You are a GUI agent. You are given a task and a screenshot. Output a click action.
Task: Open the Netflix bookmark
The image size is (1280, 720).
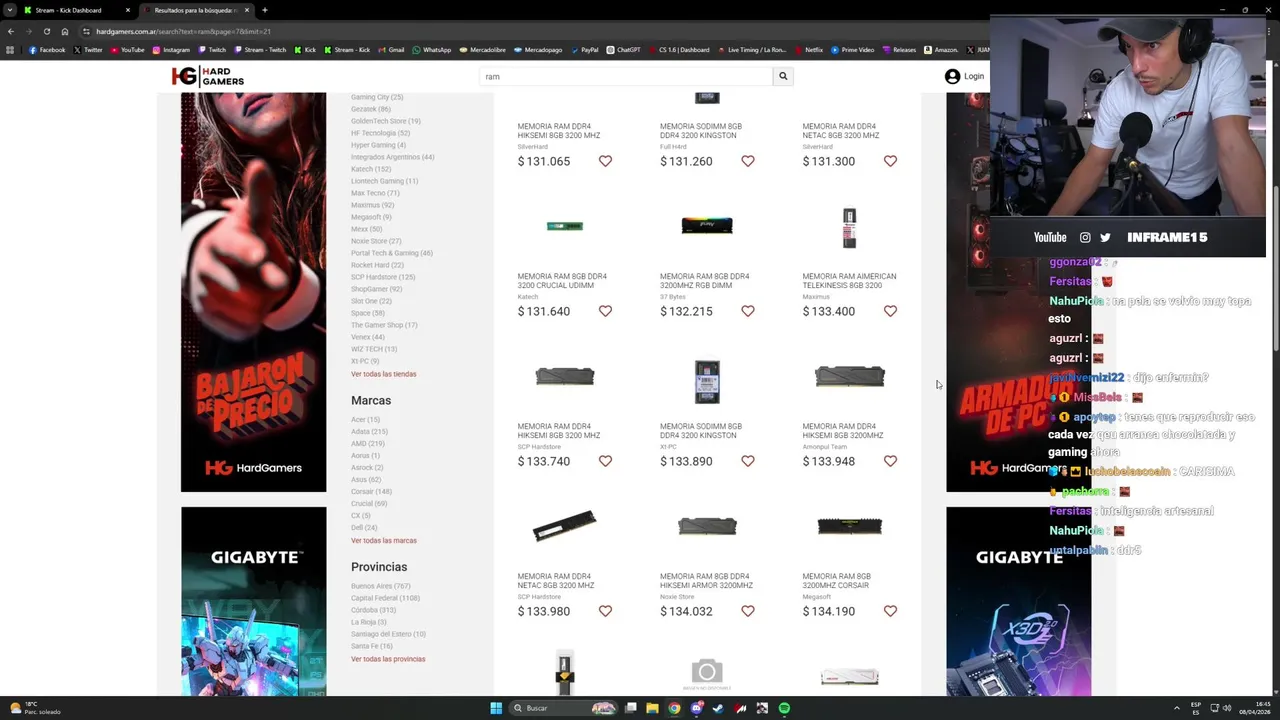point(809,50)
